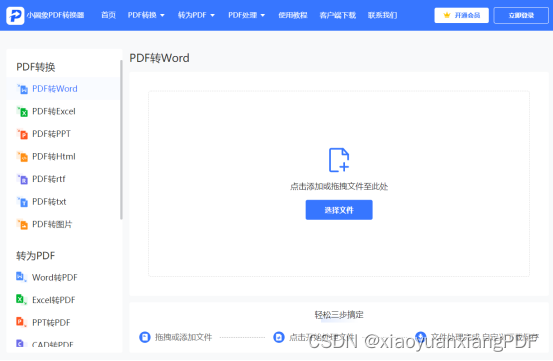Open 联系我们 in the top menu
This screenshot has height=361, width=553.
[x=382, y=15]
